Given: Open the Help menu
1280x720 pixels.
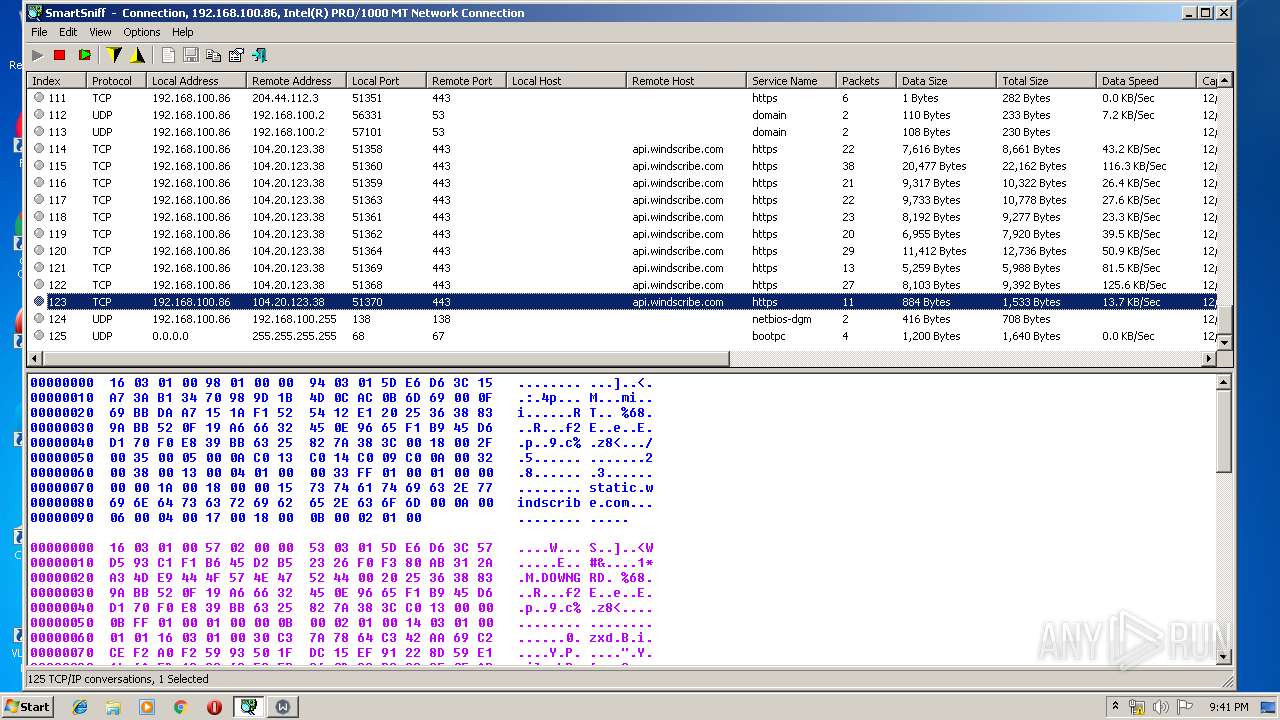Looking at the screenshot, I should click(x=183, y=32).
